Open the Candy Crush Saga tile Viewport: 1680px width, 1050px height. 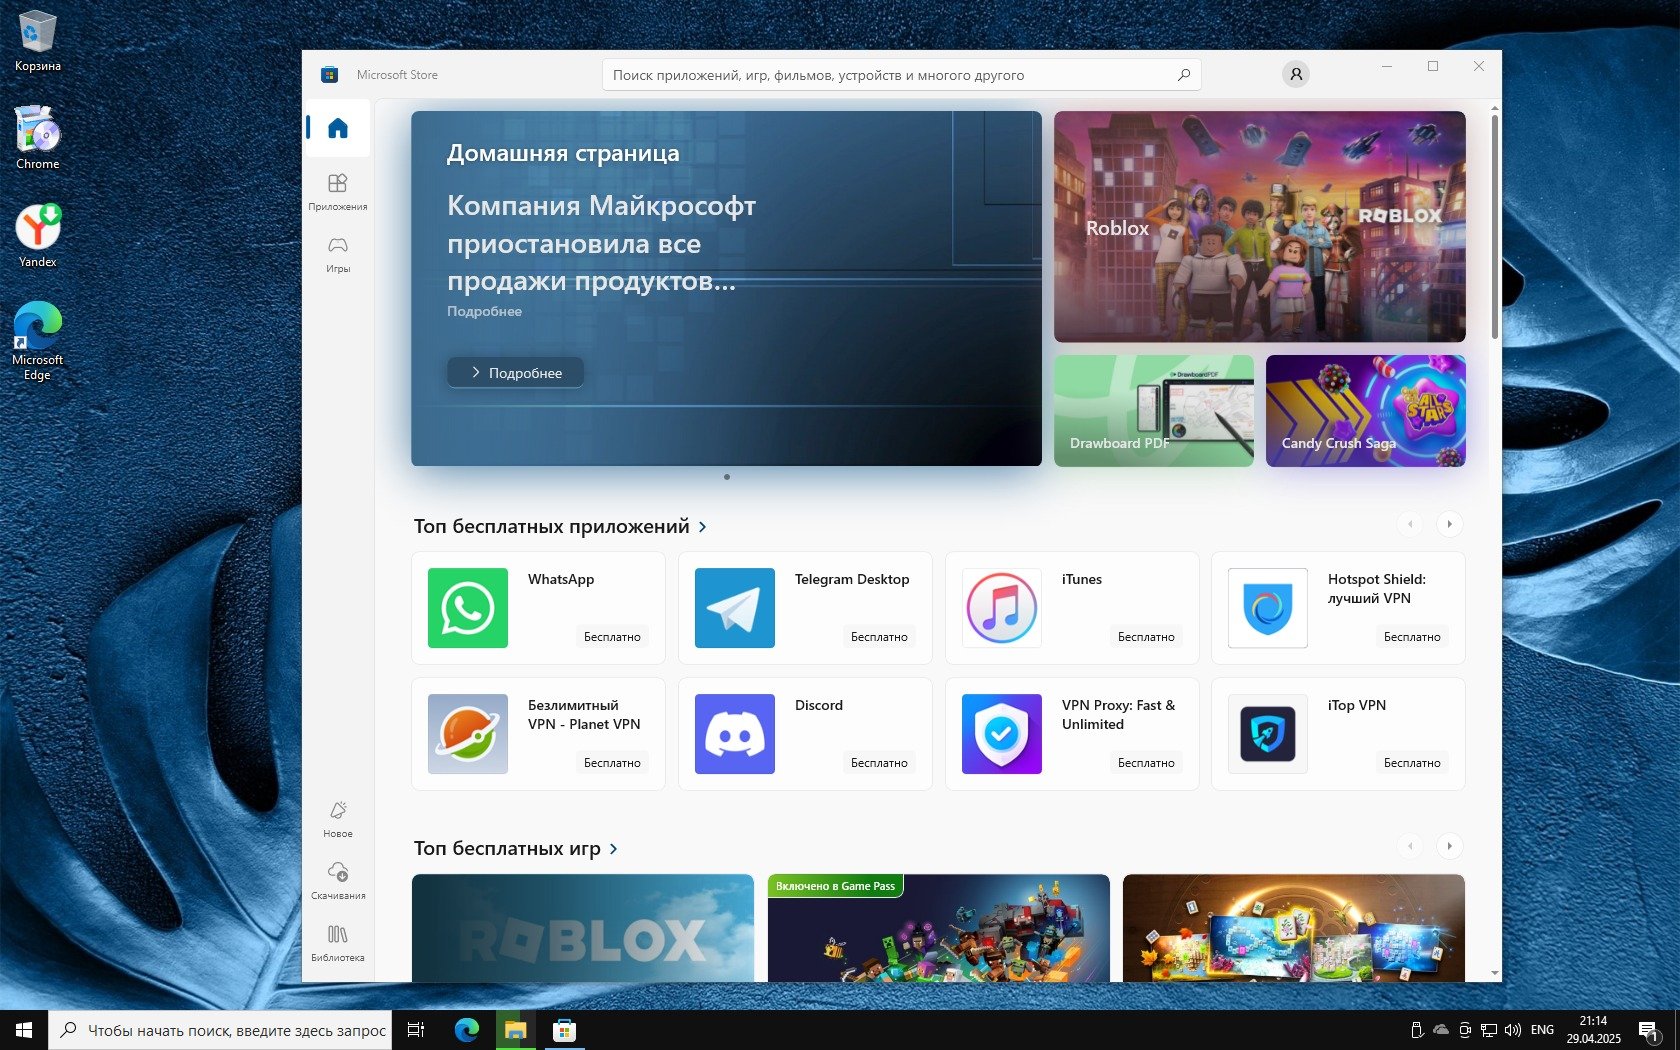point(1365,411)
